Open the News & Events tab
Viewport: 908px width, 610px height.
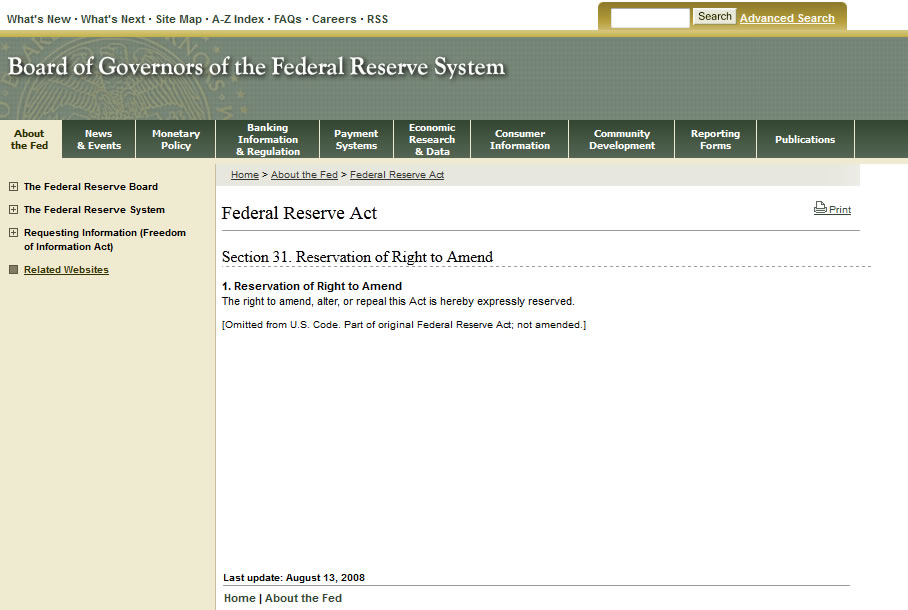pyautogui.click(x=99, y=139)
